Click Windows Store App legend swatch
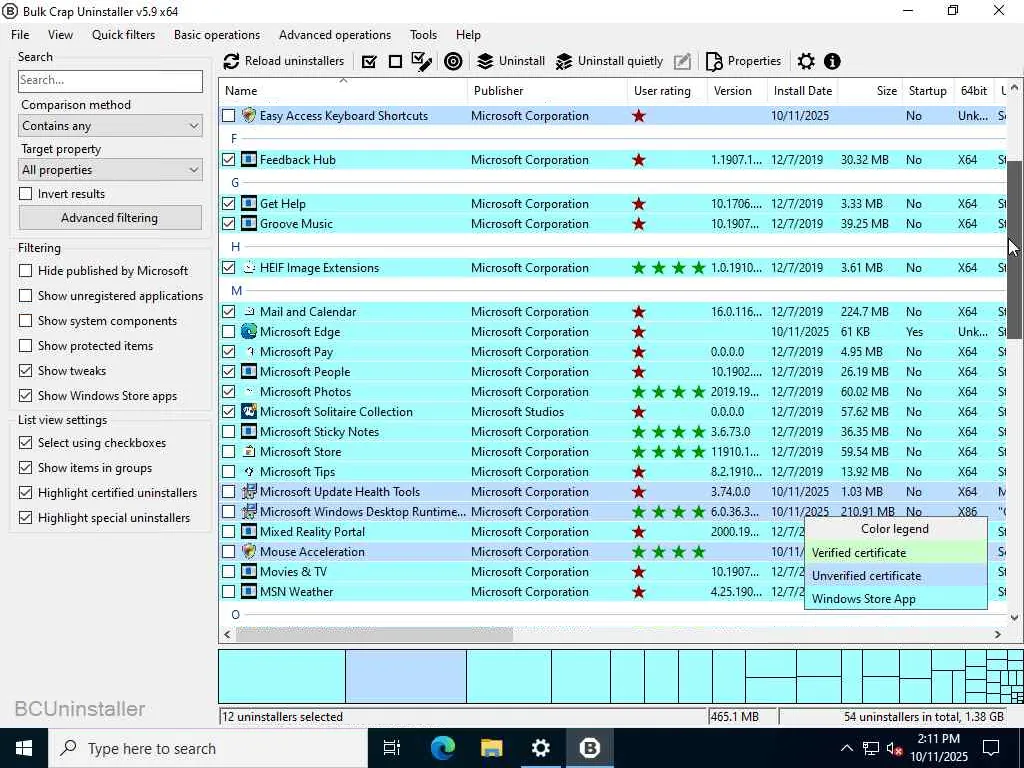This screenshot has width=1024, height=768. [x=895, y=599]
